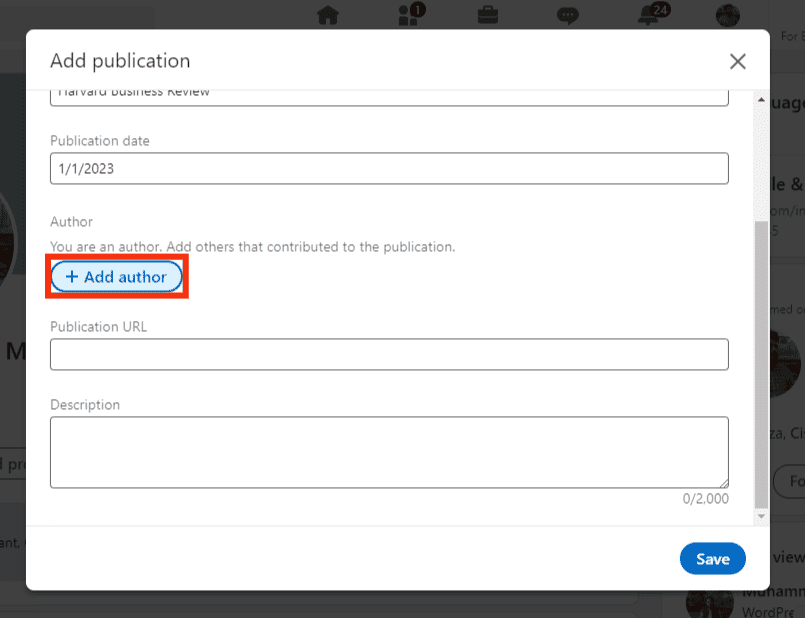805x618 pixels.
Task: Focus the Publication URL field
Action: click(x=389, y=354)
